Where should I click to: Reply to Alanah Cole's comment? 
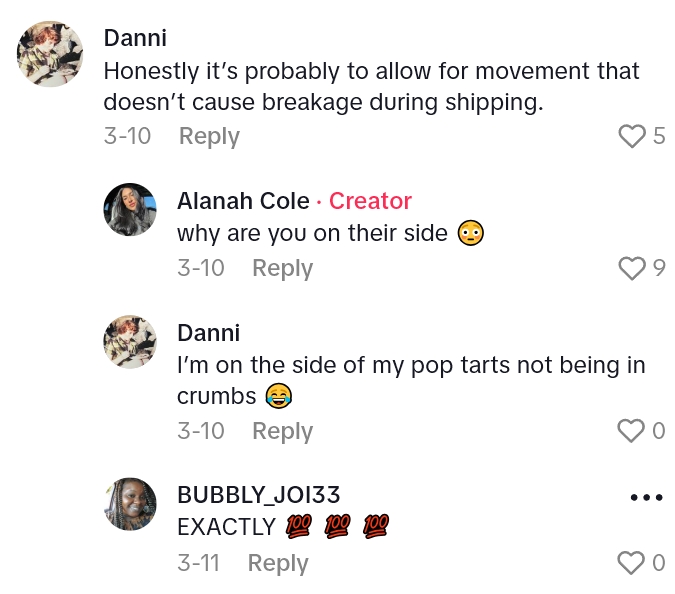pyautogui.click(x=282, y=268)
